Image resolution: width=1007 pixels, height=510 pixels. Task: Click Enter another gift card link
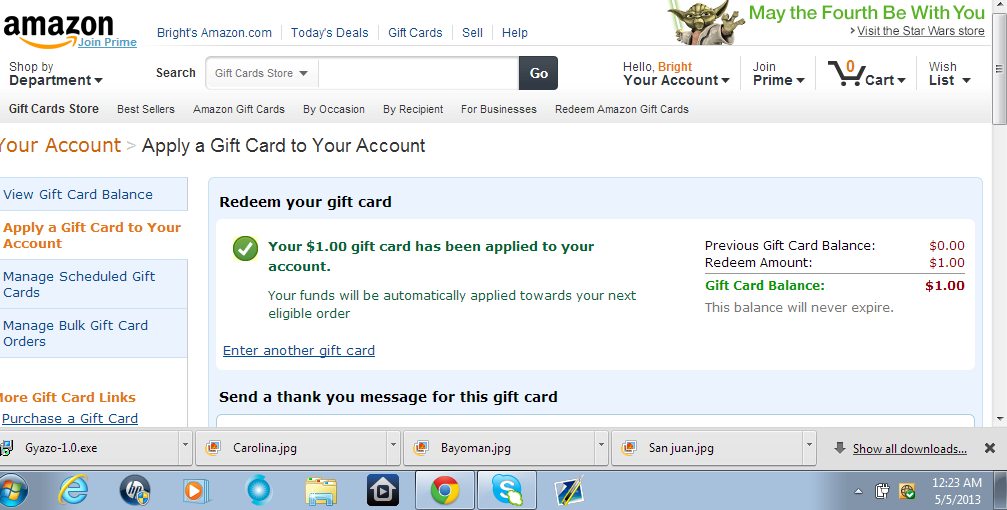click(299, 351)
